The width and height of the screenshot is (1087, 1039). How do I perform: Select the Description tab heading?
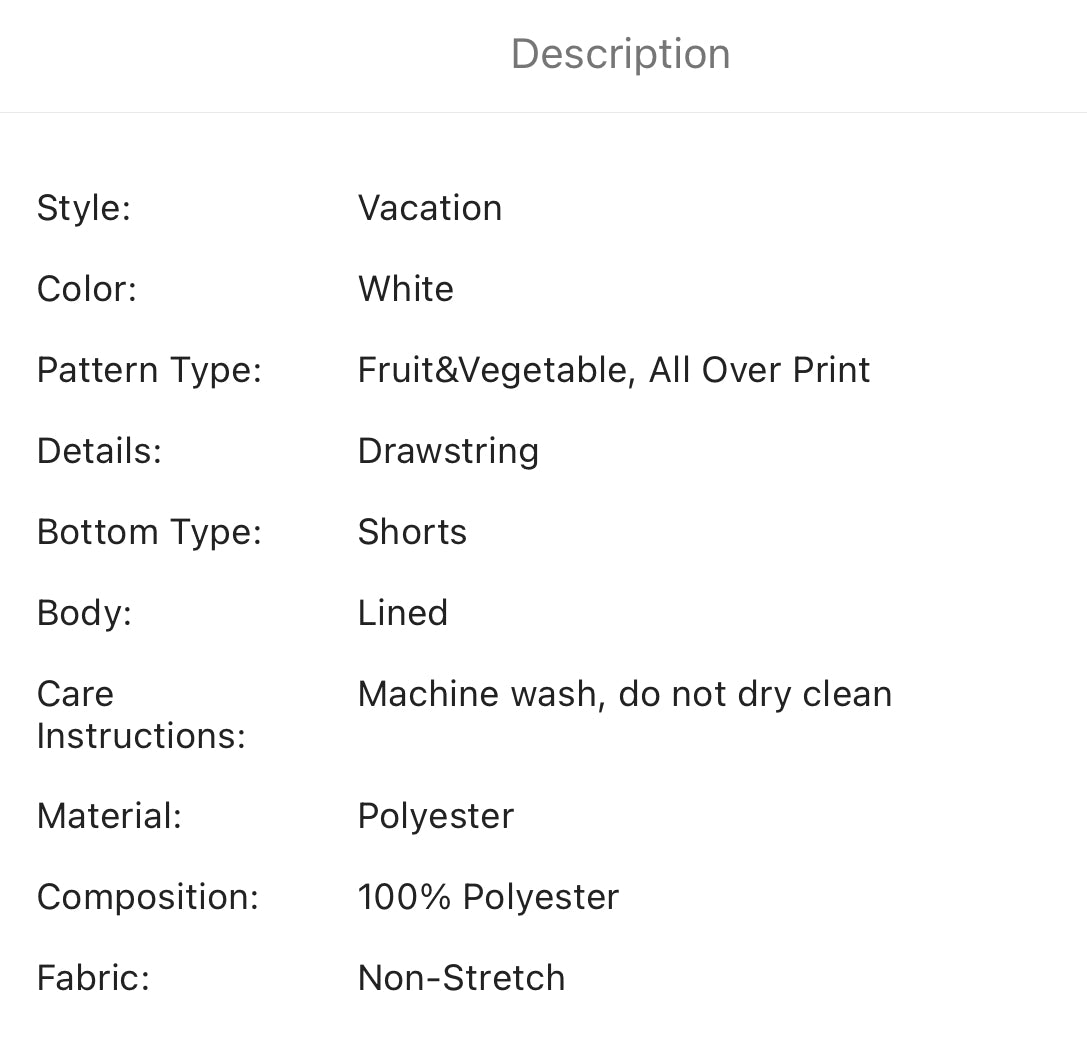[620, 54]
